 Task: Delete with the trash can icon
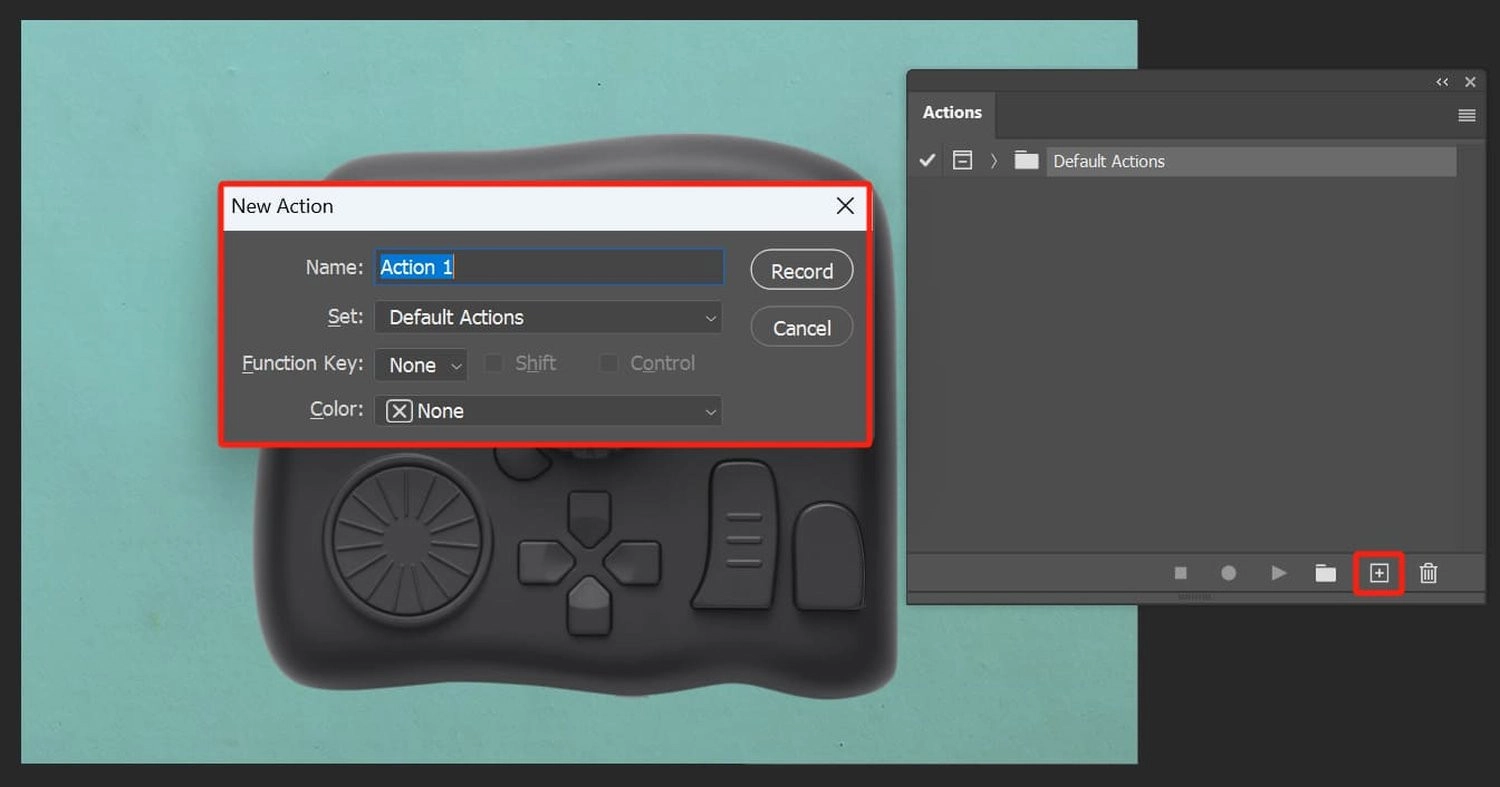tap(1429, 573)
